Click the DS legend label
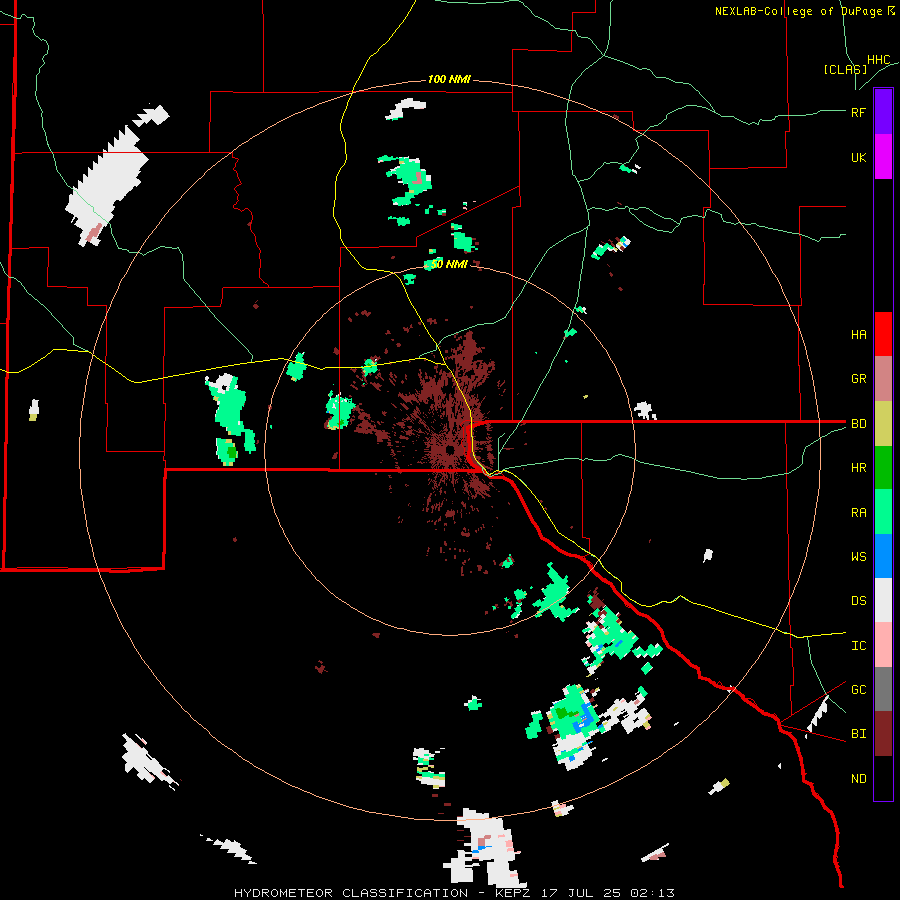Screen dimensions: 900x900 (858, 601)
